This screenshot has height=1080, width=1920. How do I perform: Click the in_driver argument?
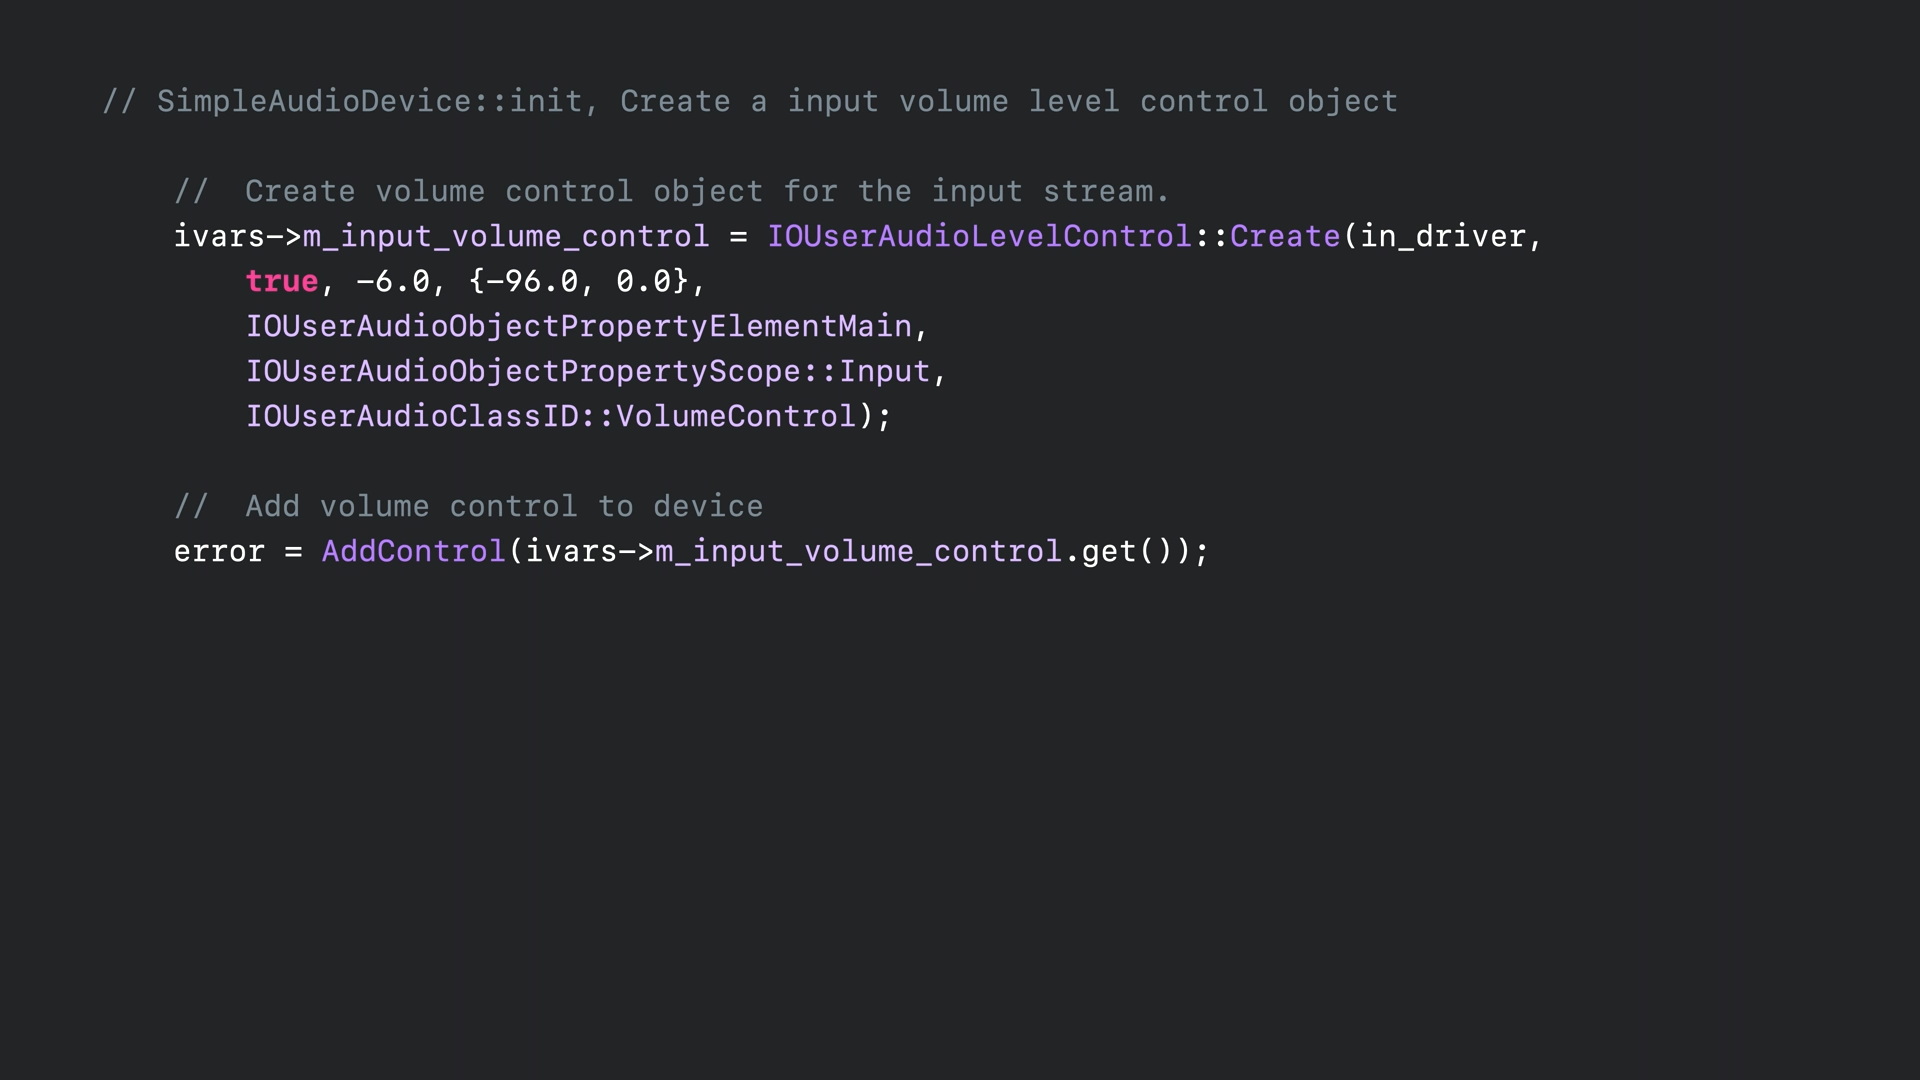click(1442, 236)
